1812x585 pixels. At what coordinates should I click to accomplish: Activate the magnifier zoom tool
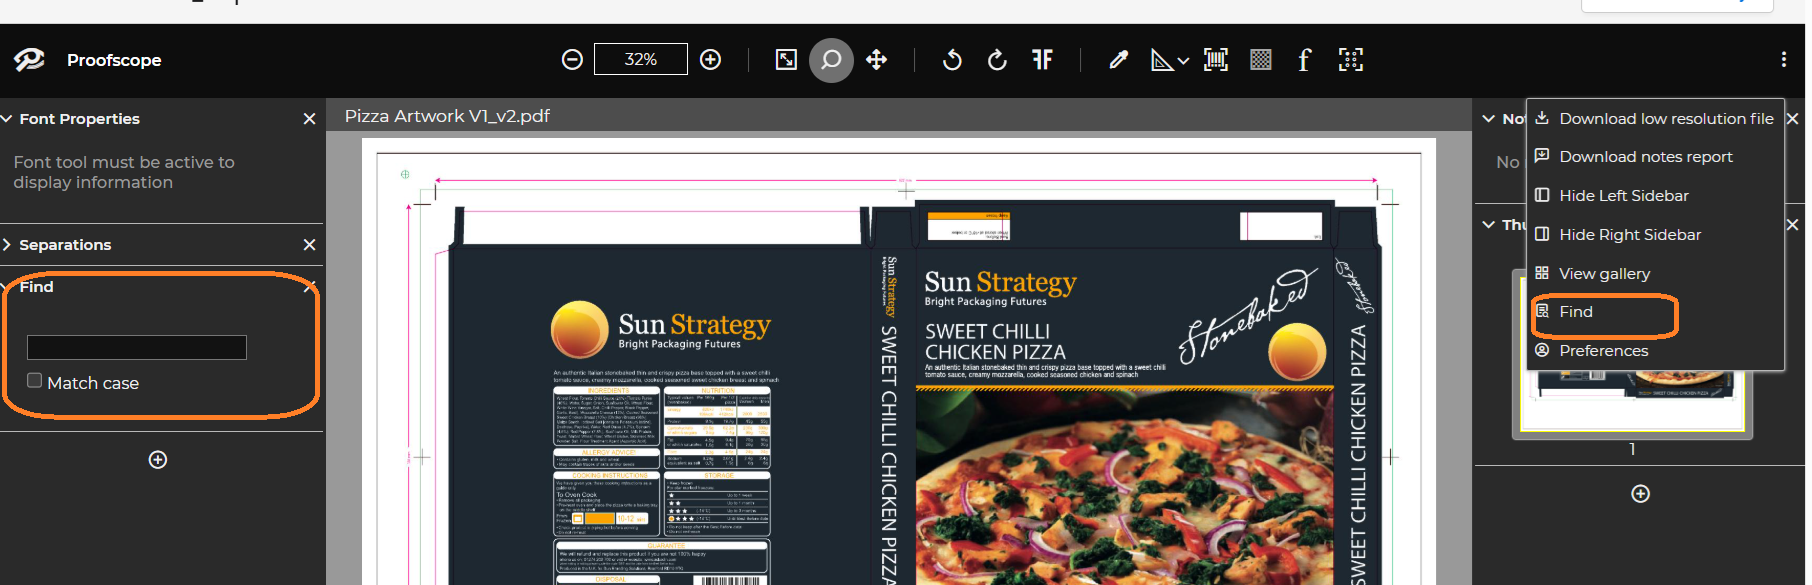(x=831, y=60)
